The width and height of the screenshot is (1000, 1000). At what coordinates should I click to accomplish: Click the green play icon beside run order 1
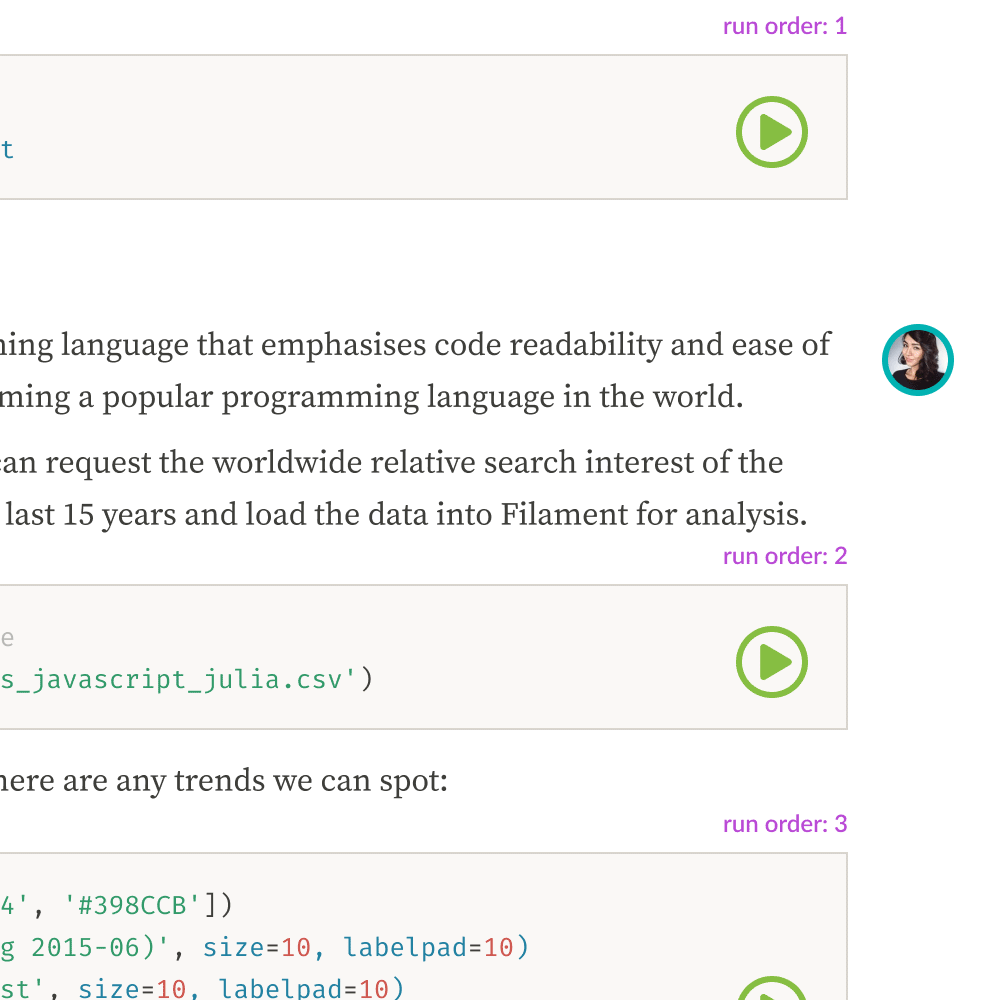(771, 131)
